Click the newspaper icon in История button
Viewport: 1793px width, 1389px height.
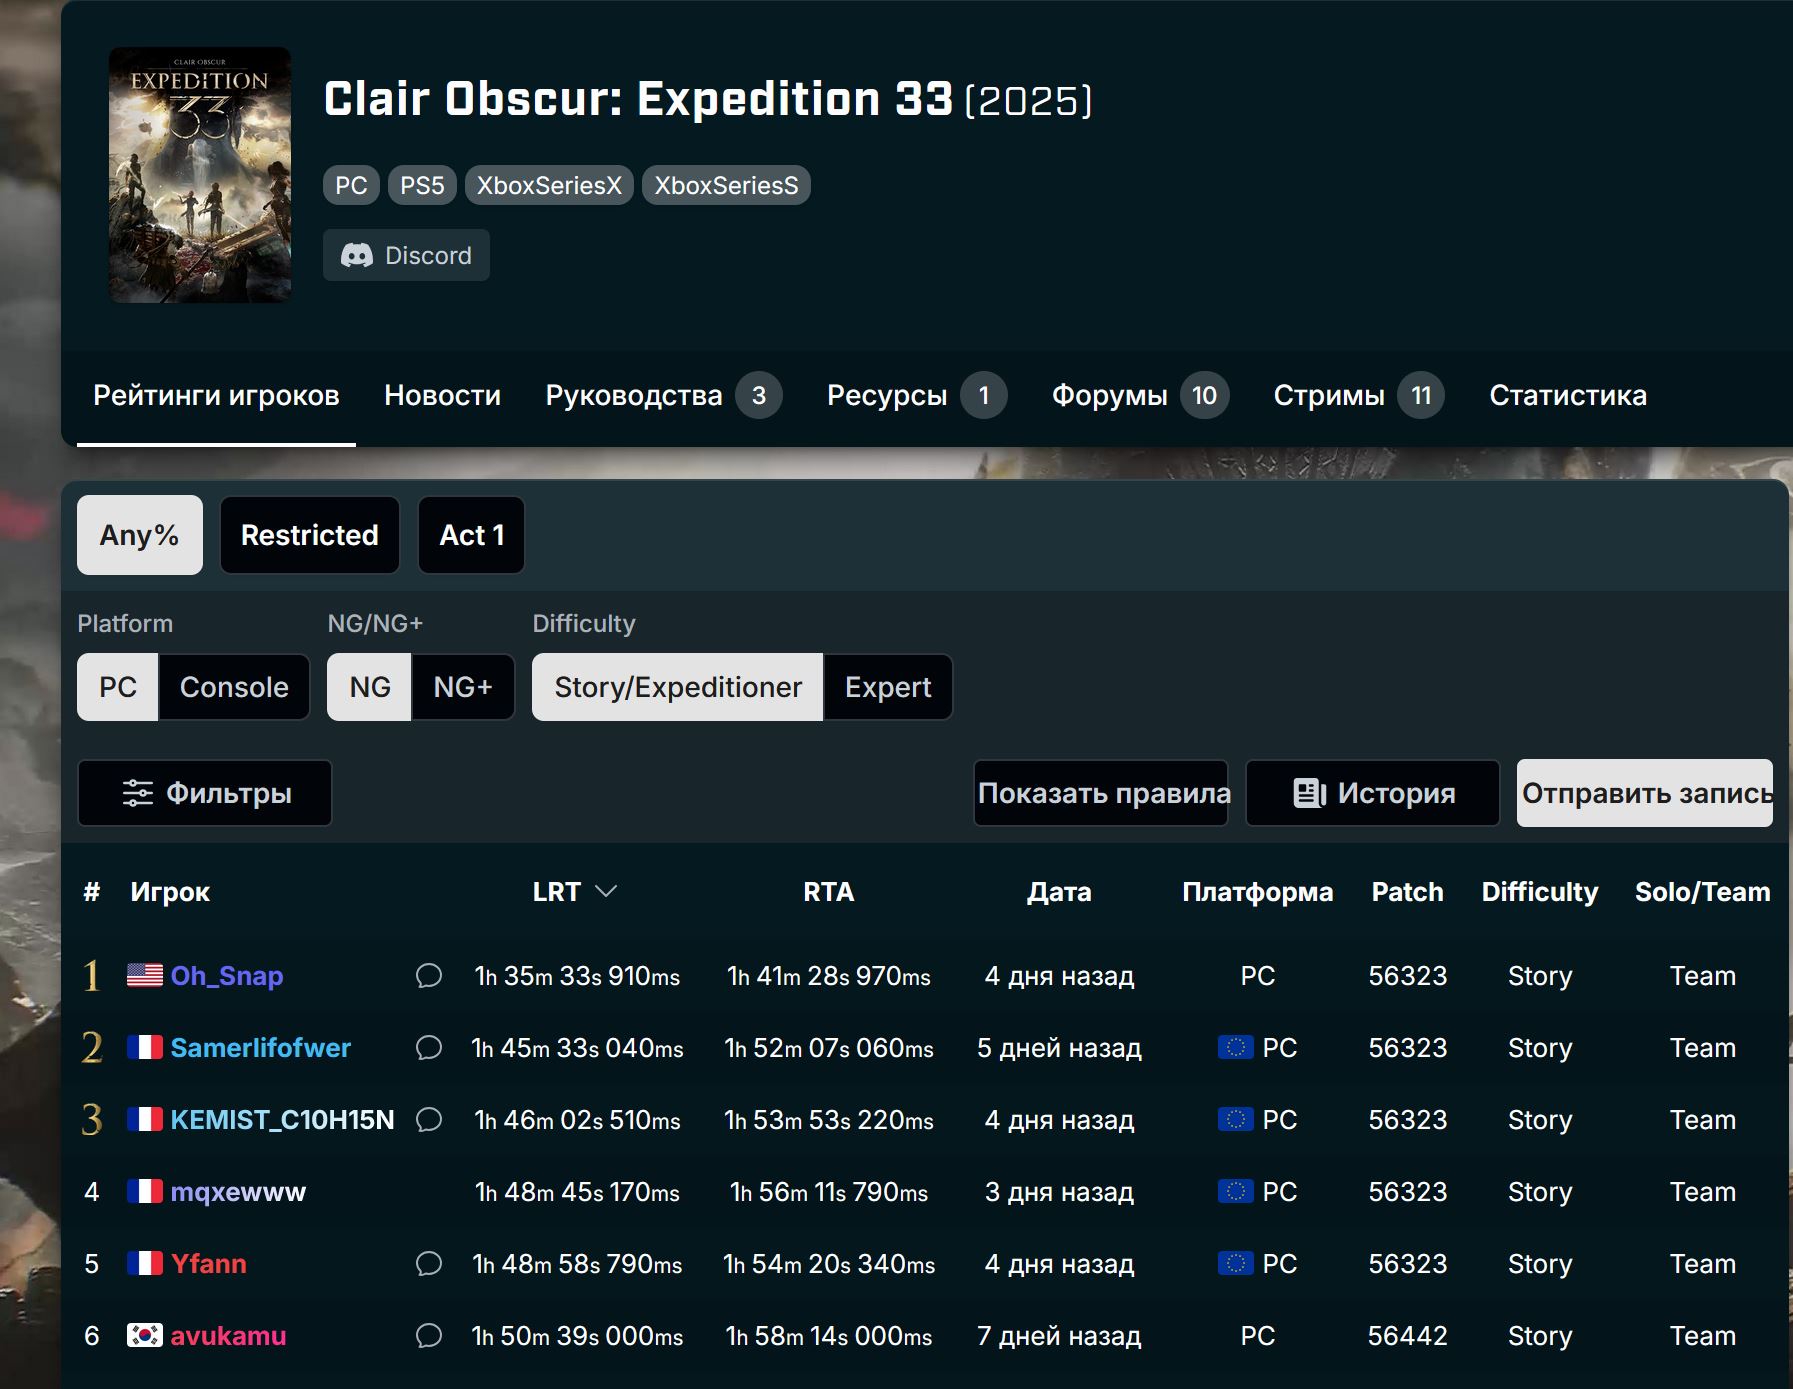pyautogui.click(x=1310, y=793)
